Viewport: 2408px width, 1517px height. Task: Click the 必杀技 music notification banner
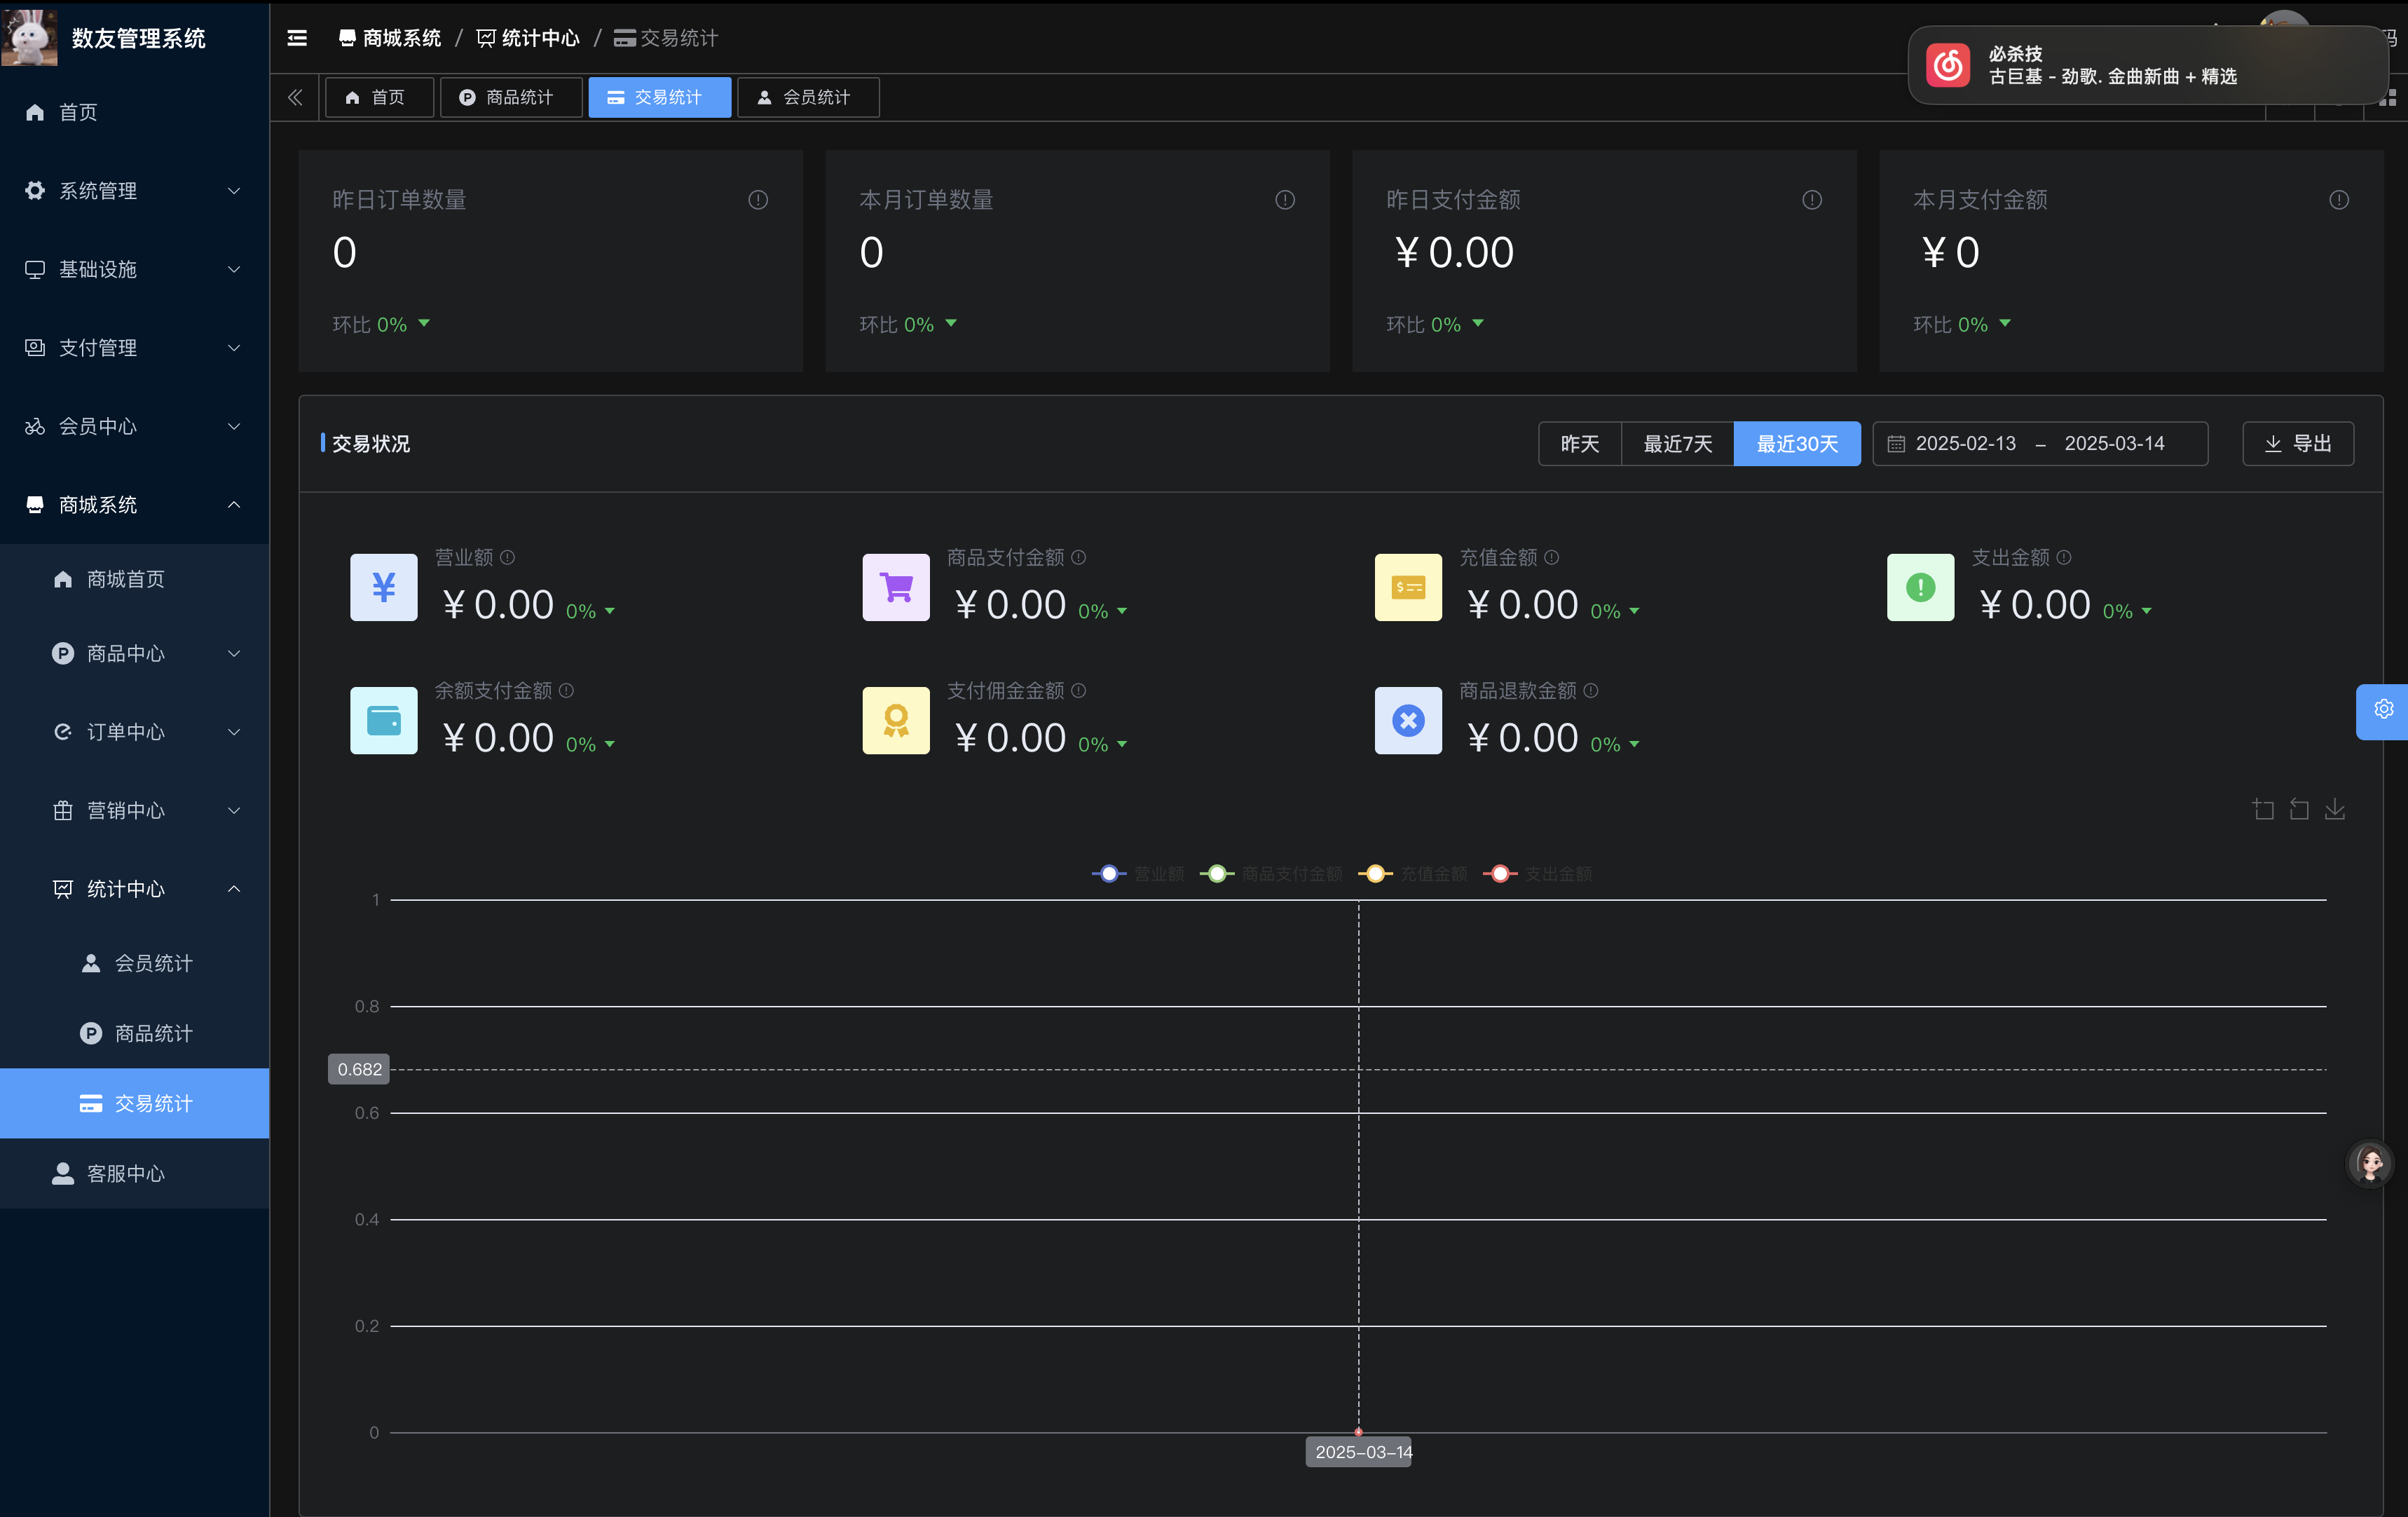(2148, 65)
